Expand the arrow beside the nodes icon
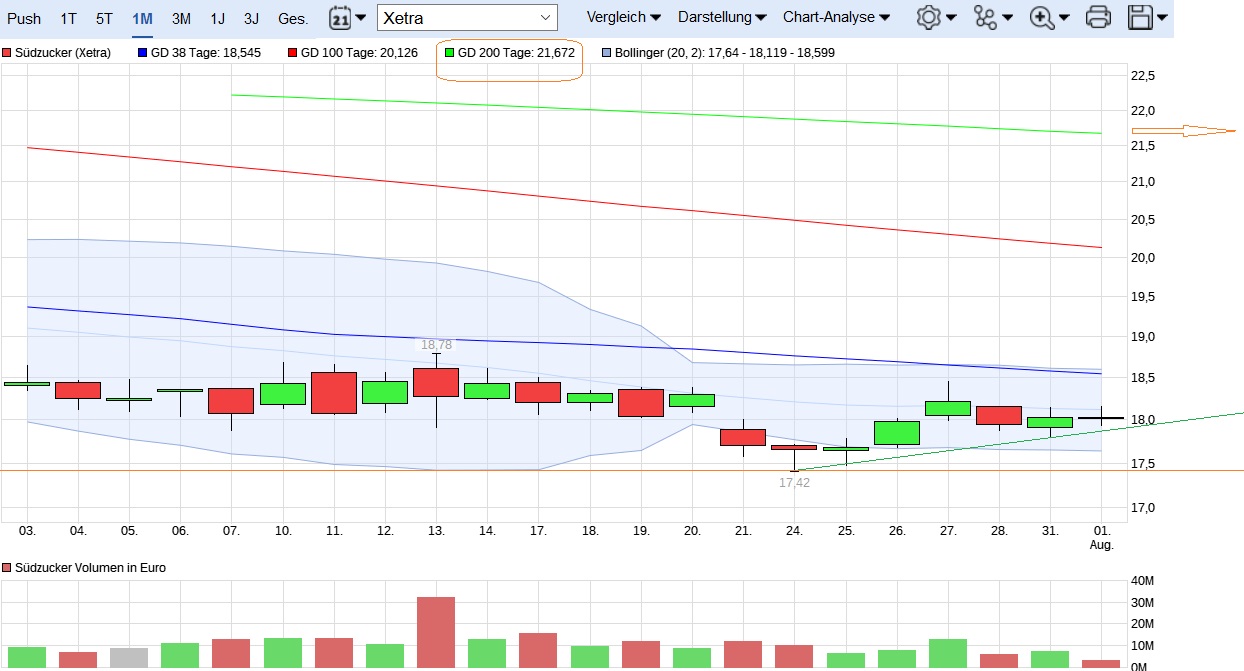Image resolution: width=1244 pixels, height=671 pixels. click(x=1007, y=18)
